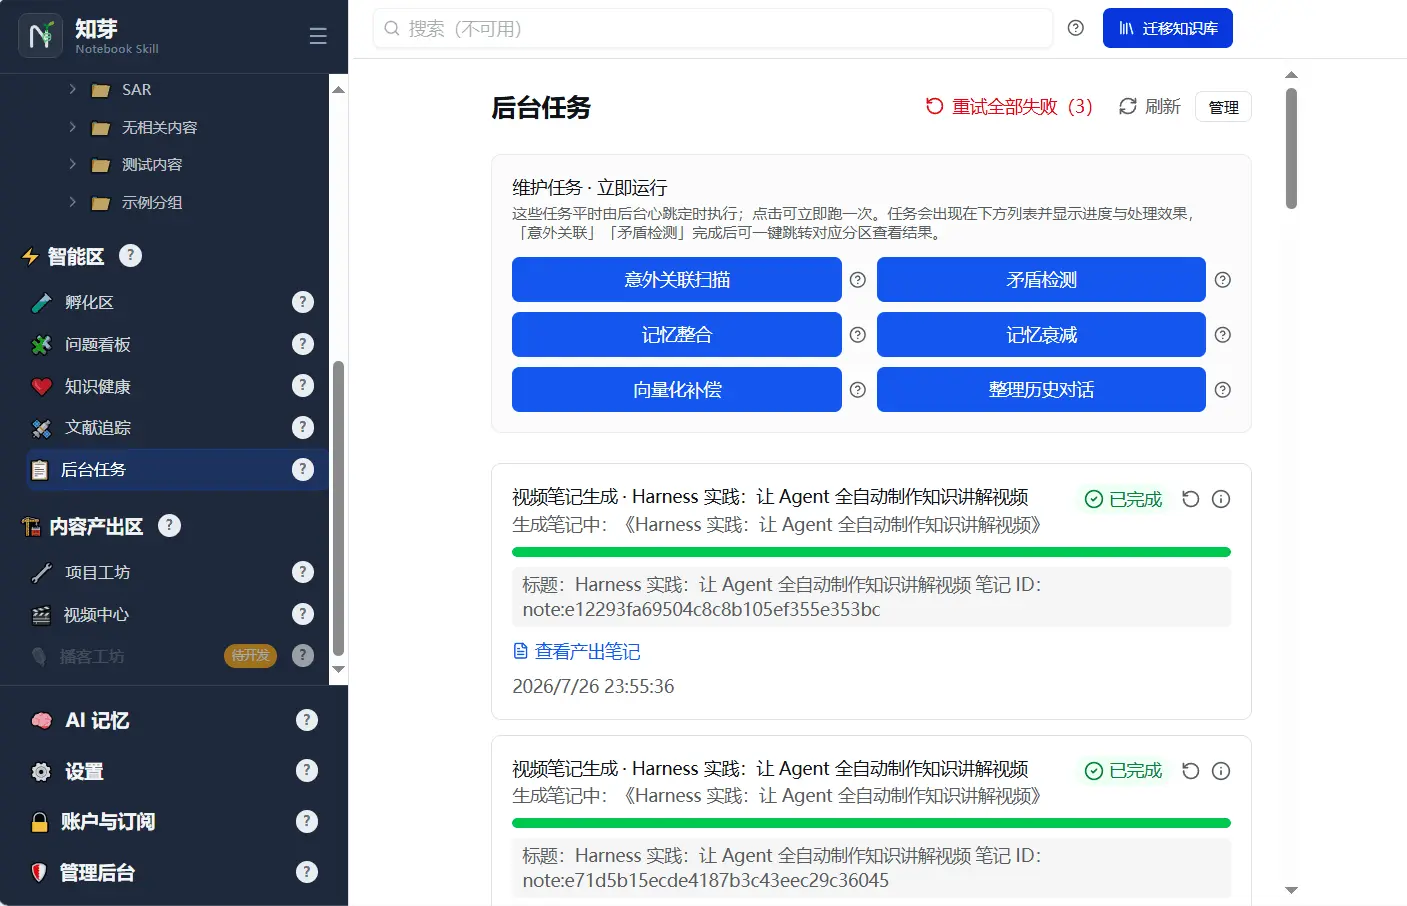Viewport: 1407px width, 906px height.
Task: Open 视频中心 in sidebar
Action: point(96,615)
